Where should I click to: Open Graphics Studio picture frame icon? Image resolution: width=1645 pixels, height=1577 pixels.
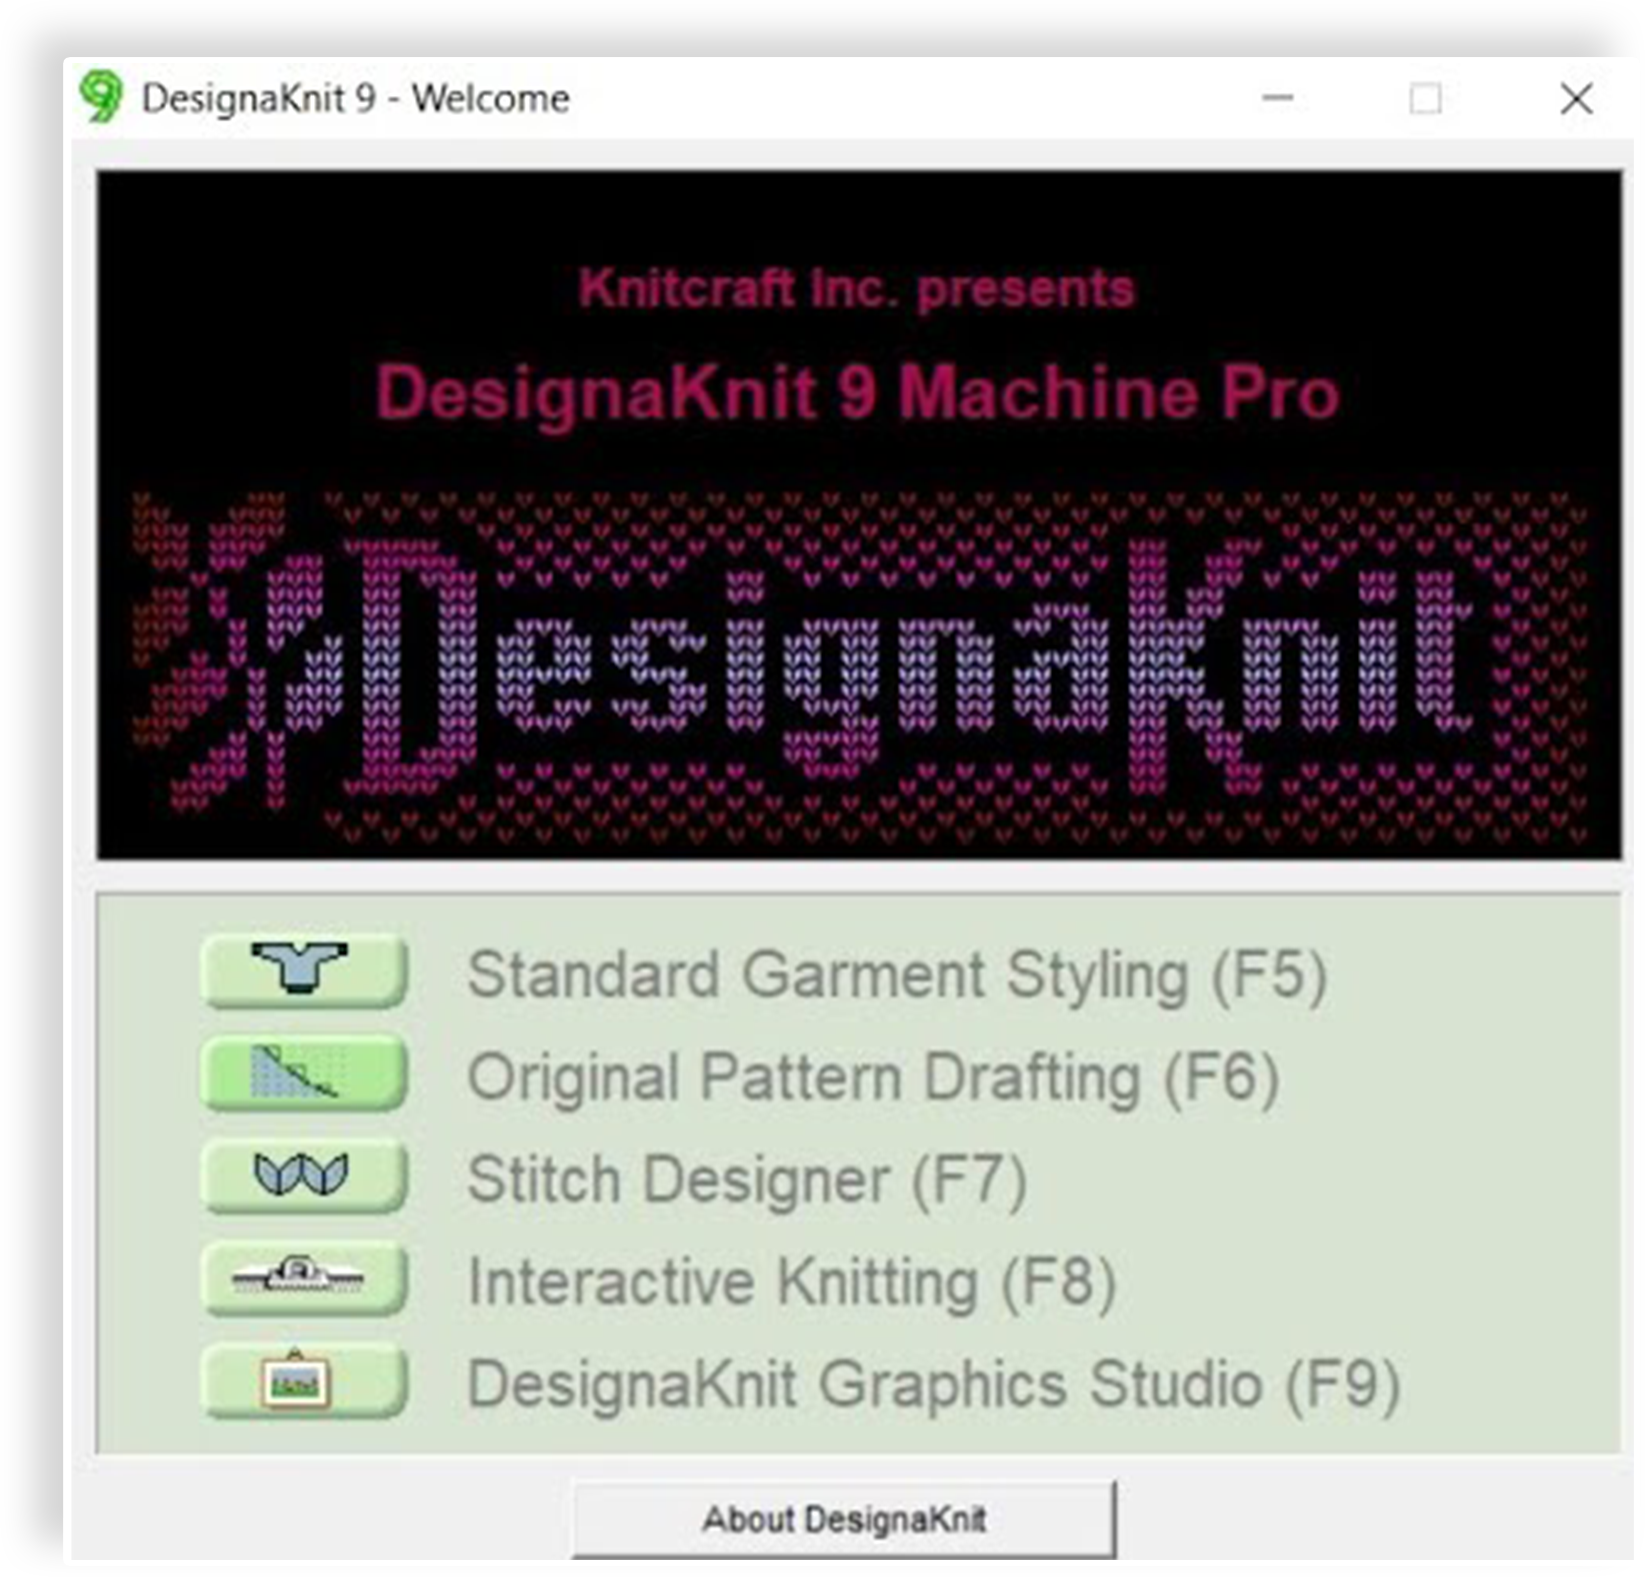(304, 1381)
